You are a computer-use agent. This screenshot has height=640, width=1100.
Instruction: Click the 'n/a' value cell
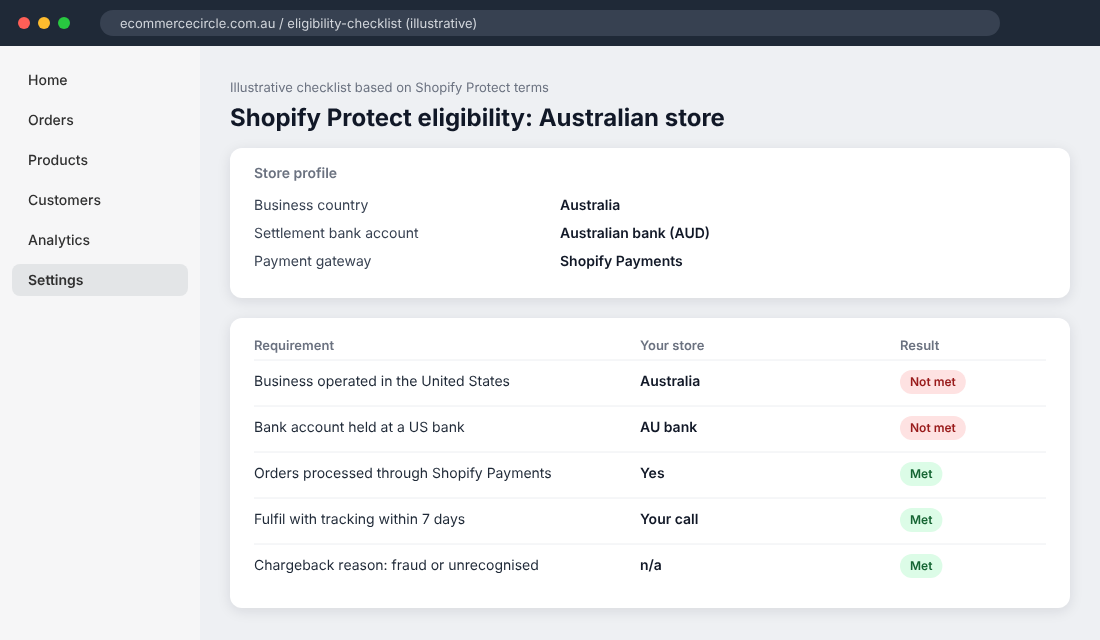[x=651, y=565]
